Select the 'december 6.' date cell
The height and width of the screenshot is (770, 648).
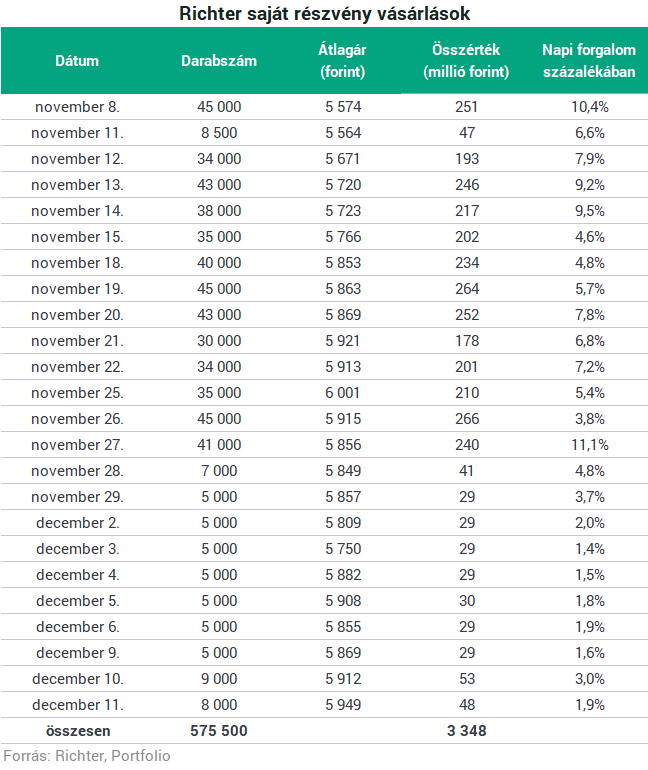78,628
